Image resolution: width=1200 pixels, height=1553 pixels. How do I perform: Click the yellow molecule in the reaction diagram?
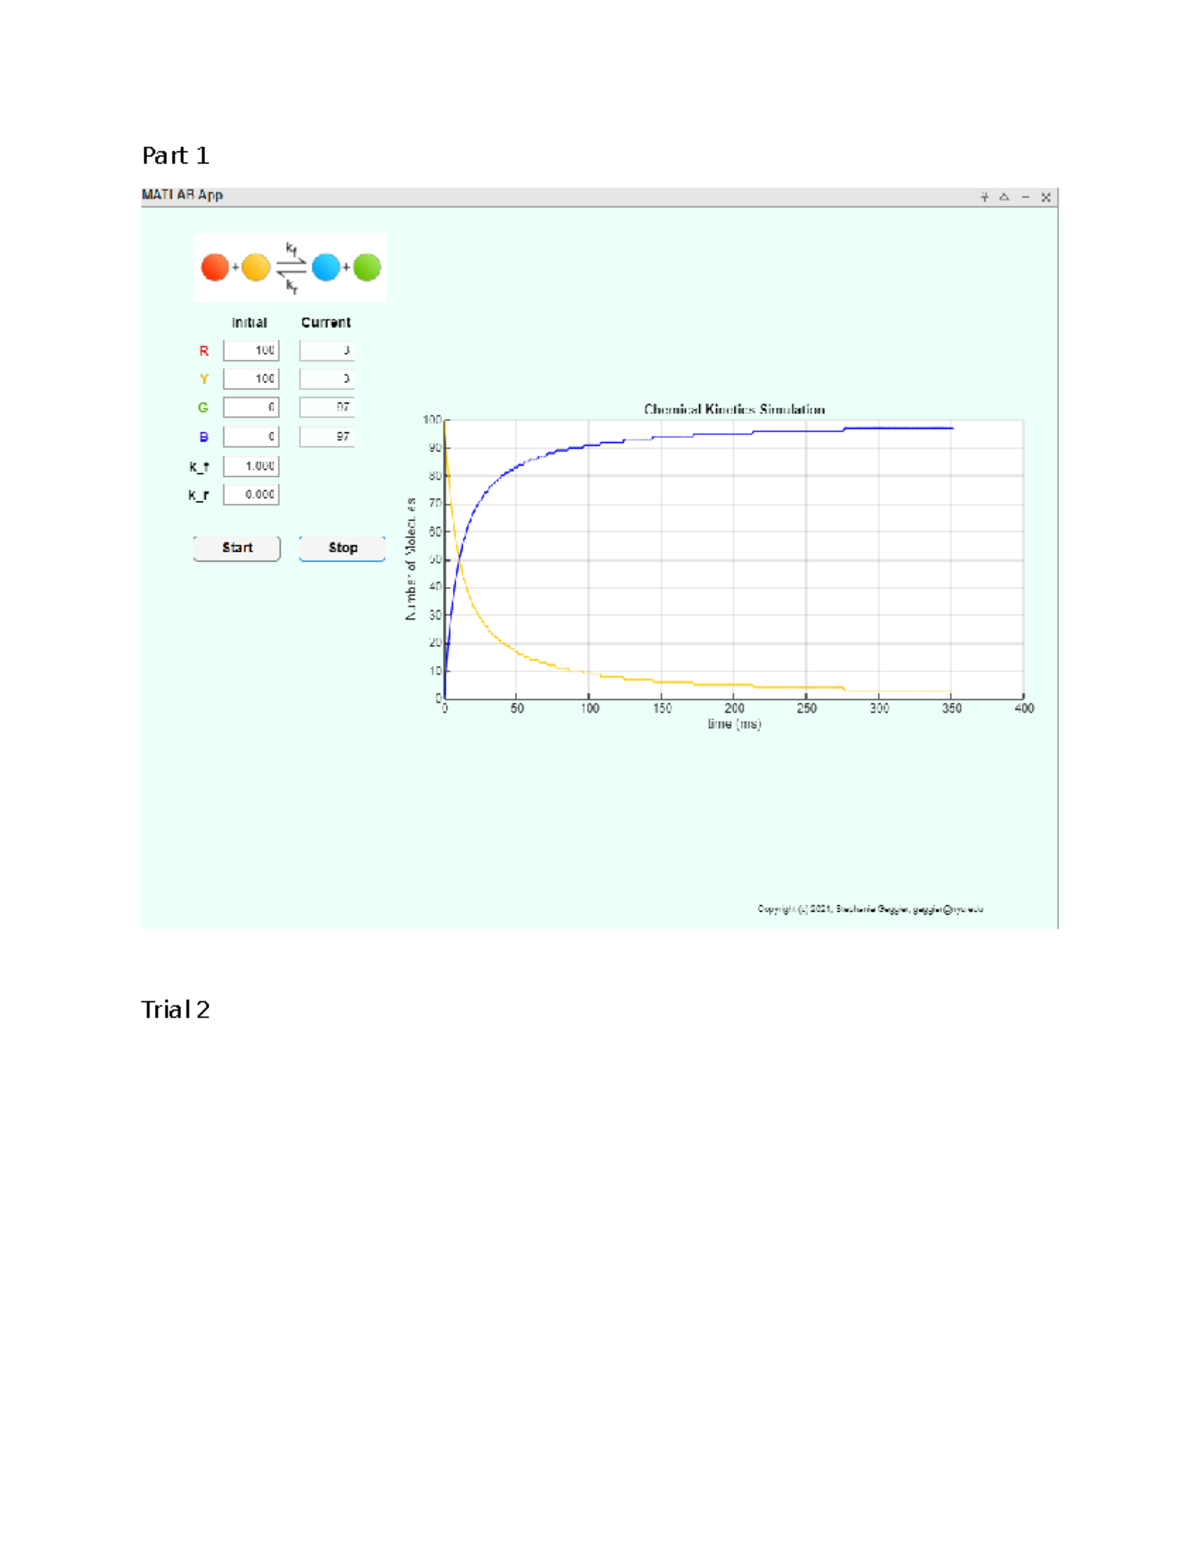point(256,266)
